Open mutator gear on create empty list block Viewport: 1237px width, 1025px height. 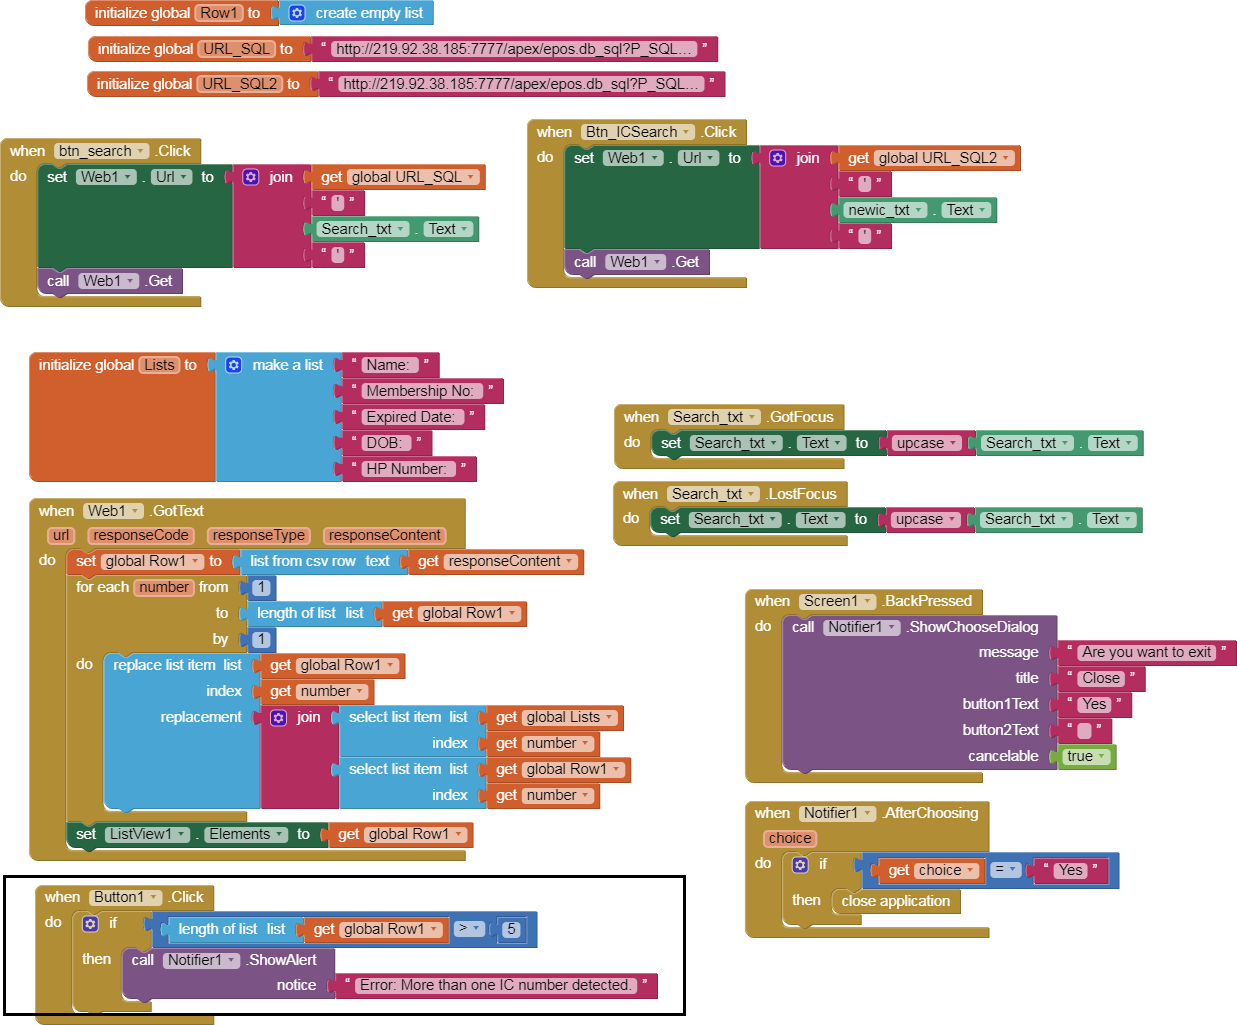(297, 13)
